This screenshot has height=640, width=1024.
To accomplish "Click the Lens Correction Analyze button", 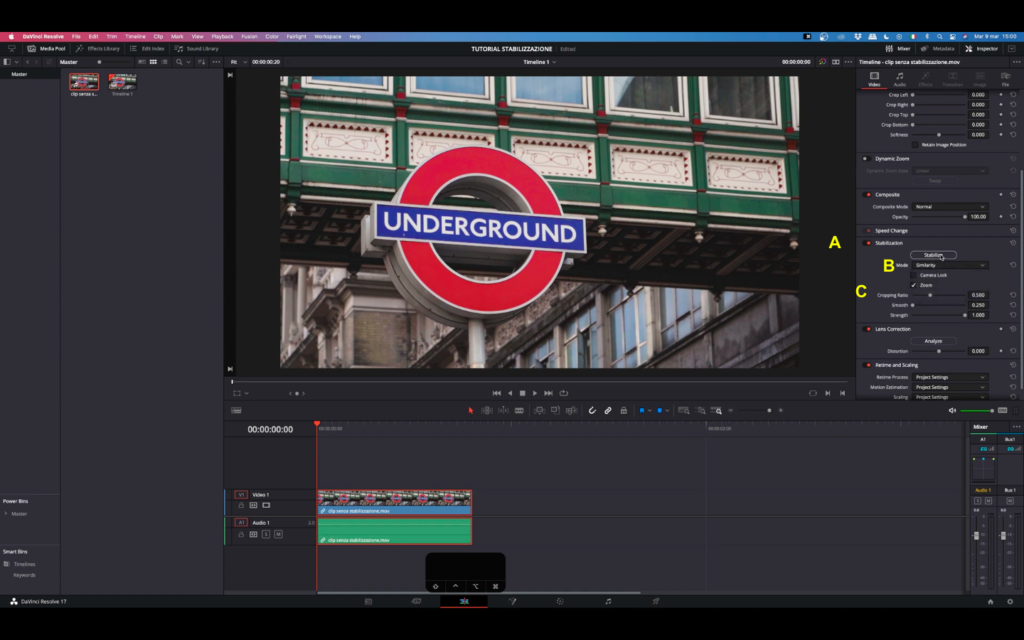I will 933,341.
